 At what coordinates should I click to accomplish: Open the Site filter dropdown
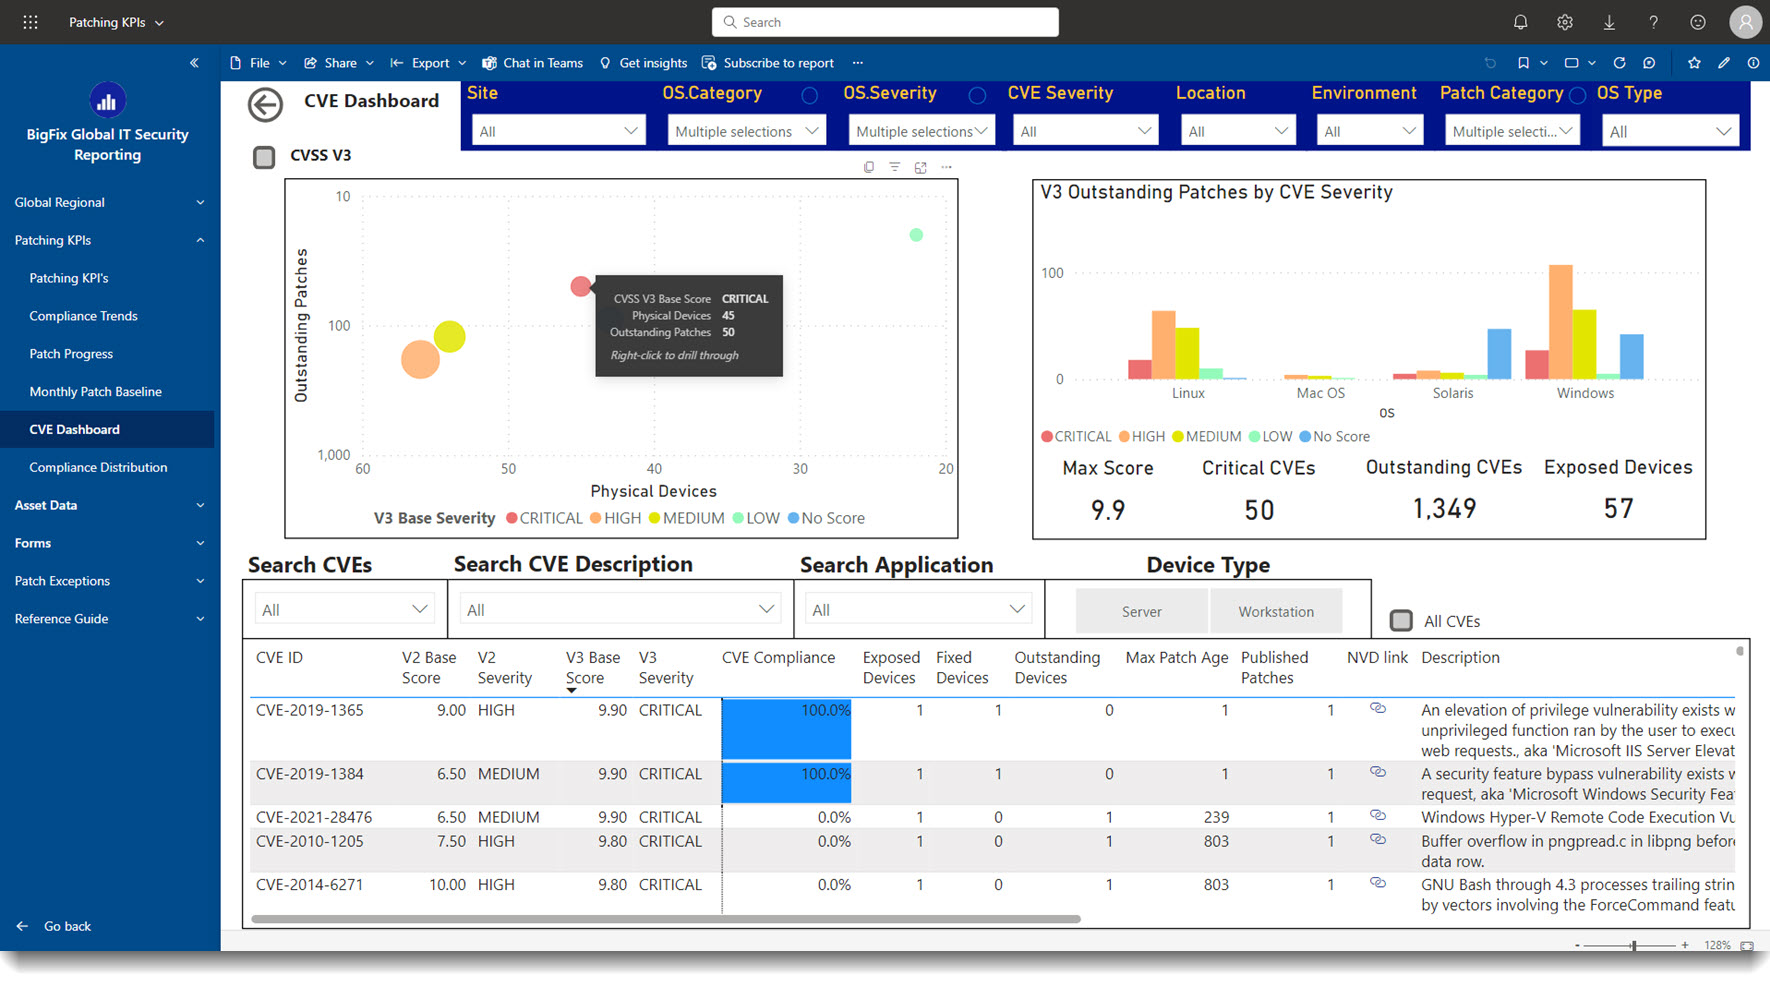point(558,131)
